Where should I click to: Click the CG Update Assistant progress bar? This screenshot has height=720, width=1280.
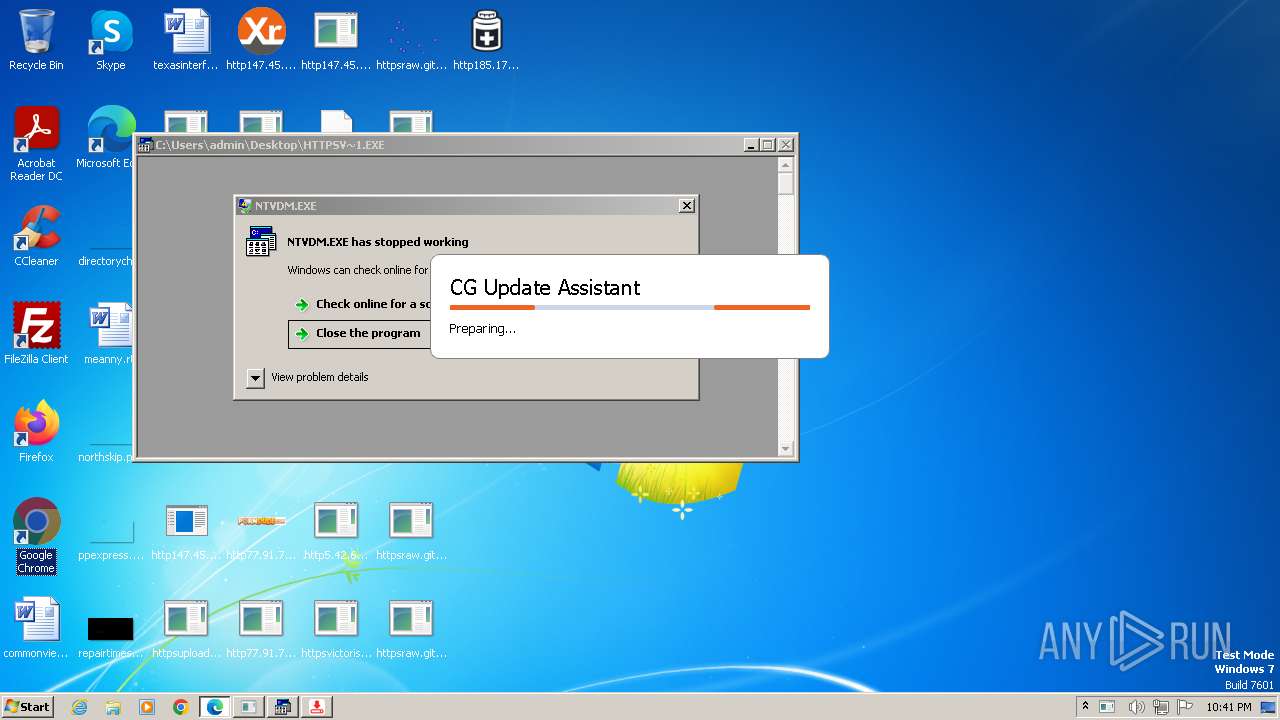[x=630, y=308]
